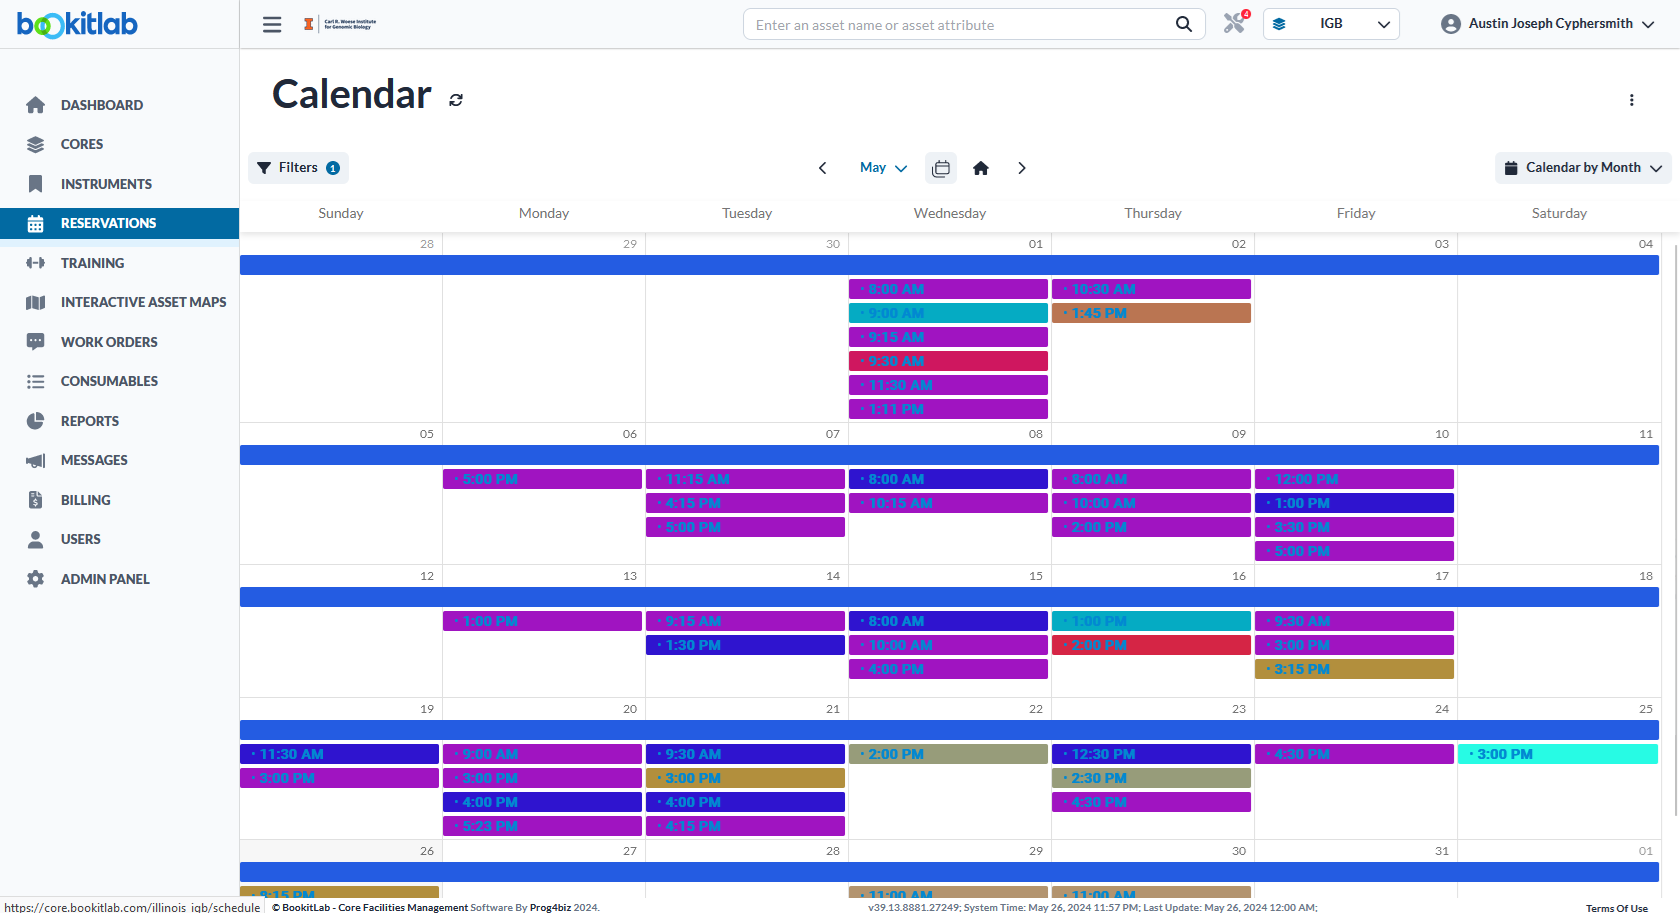Click the institute logo in header
This screenshot has width=1680, height=913.
coord(340,24)
